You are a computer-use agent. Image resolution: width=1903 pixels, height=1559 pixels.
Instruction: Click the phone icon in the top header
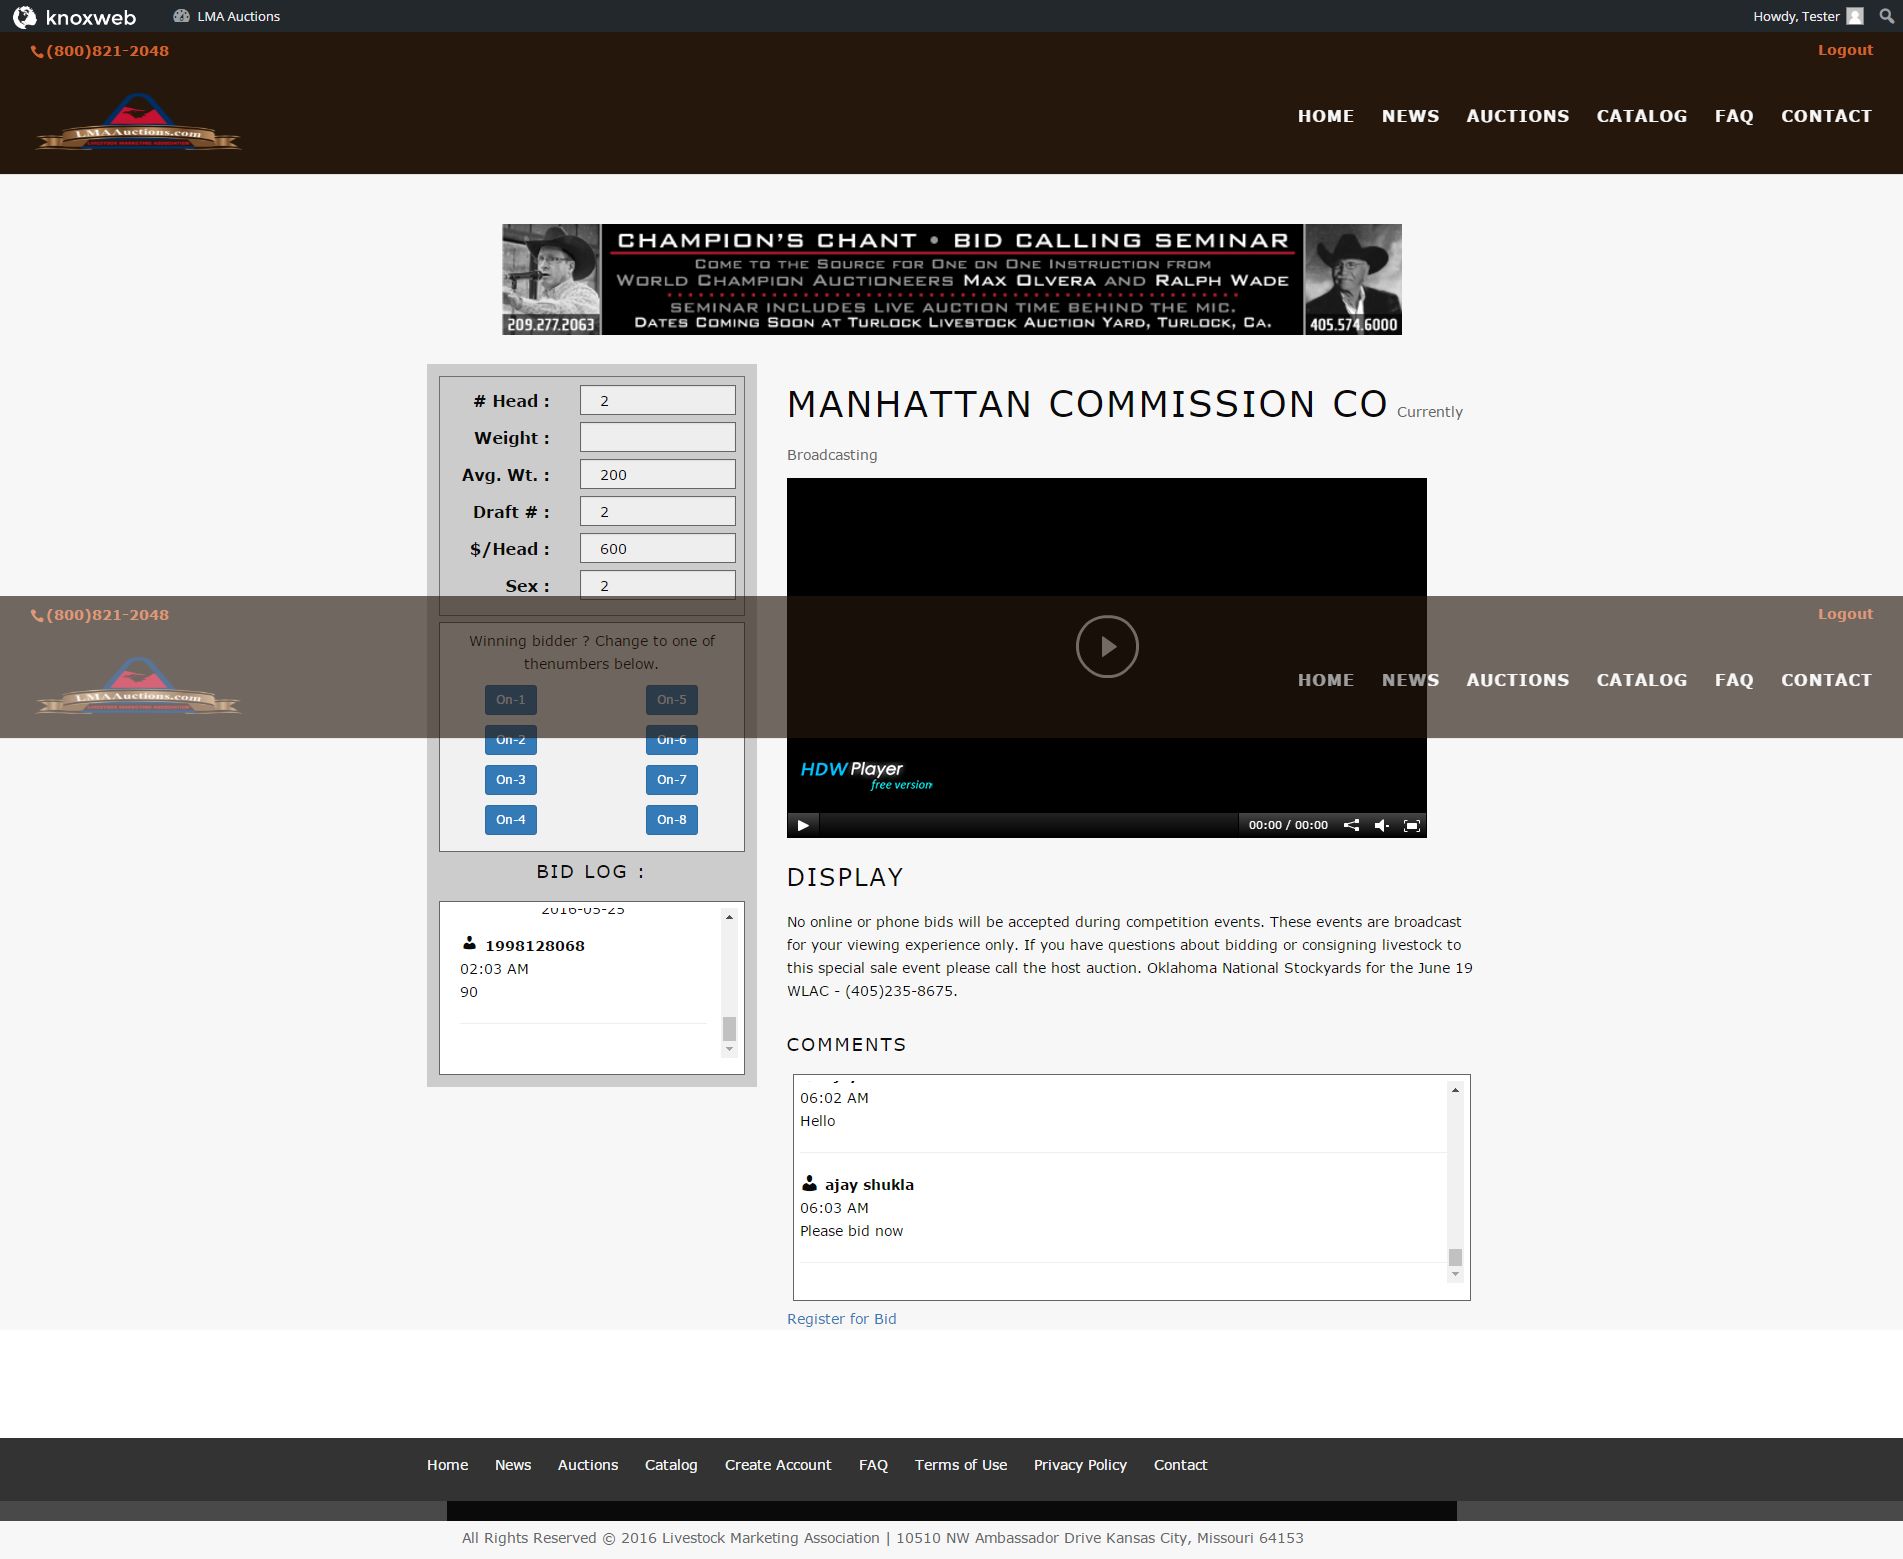pos(37,52)
